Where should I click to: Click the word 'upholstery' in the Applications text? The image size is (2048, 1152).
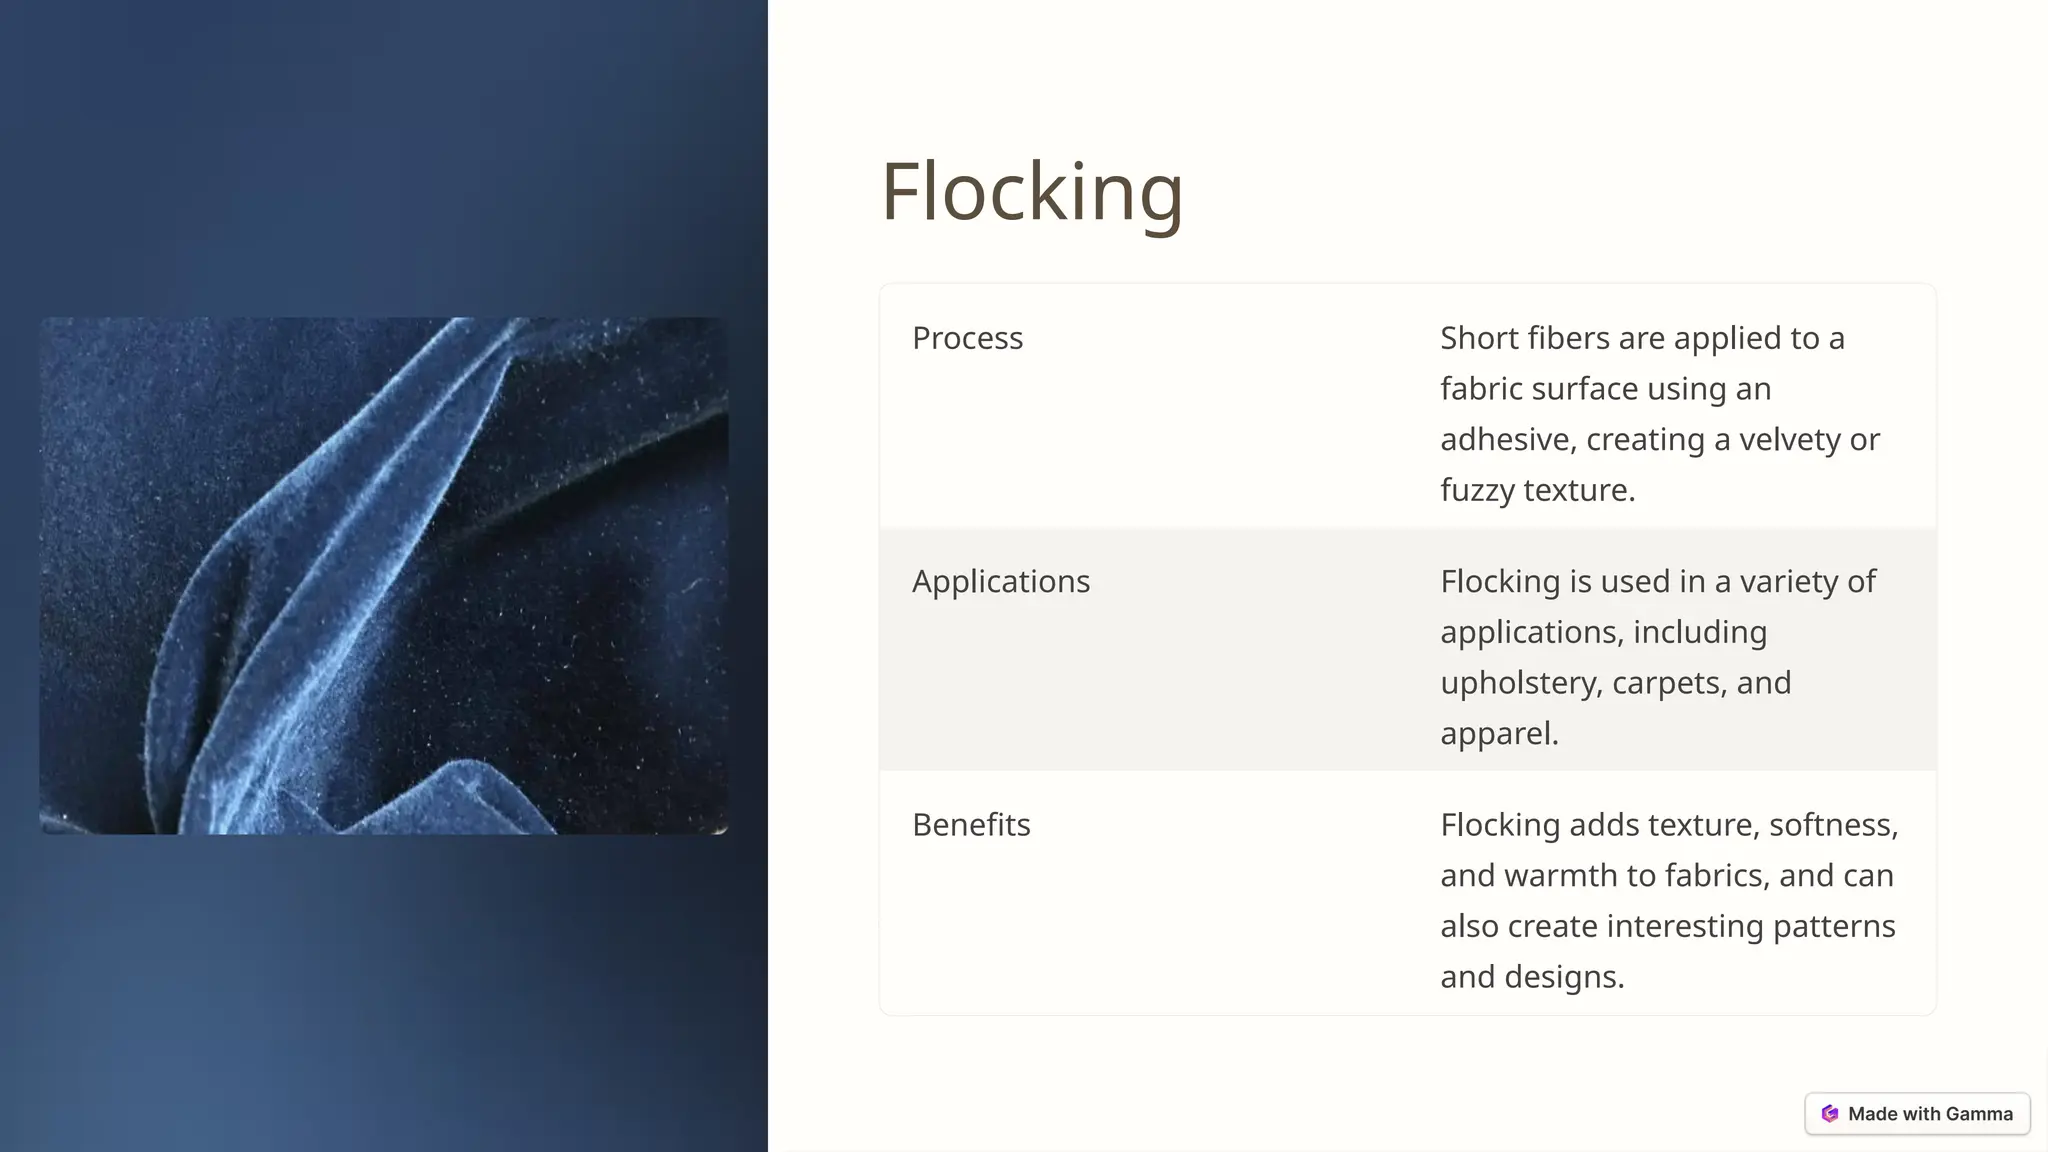click(x=1521, y=683)
